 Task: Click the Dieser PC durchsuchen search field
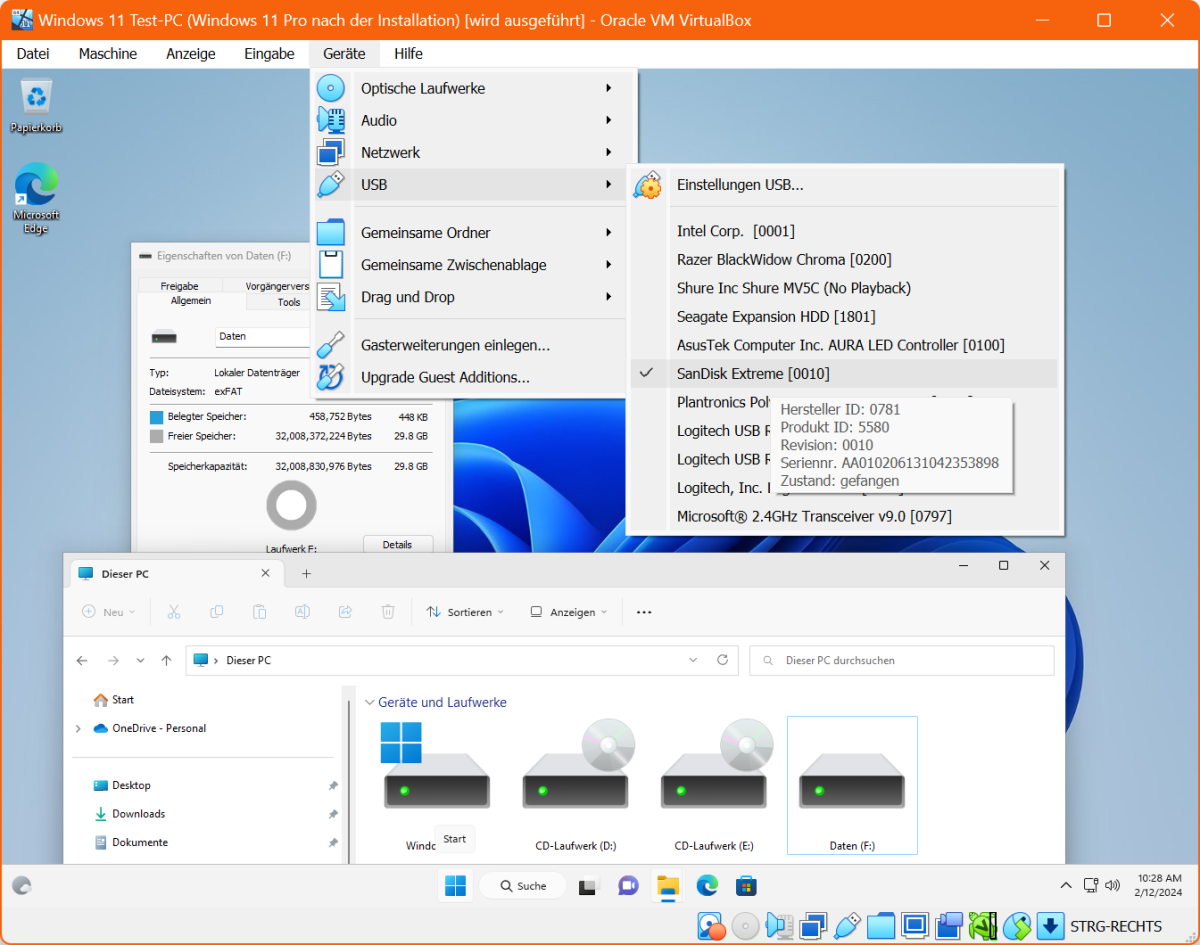pyautogui.click(x=900, y=660)
